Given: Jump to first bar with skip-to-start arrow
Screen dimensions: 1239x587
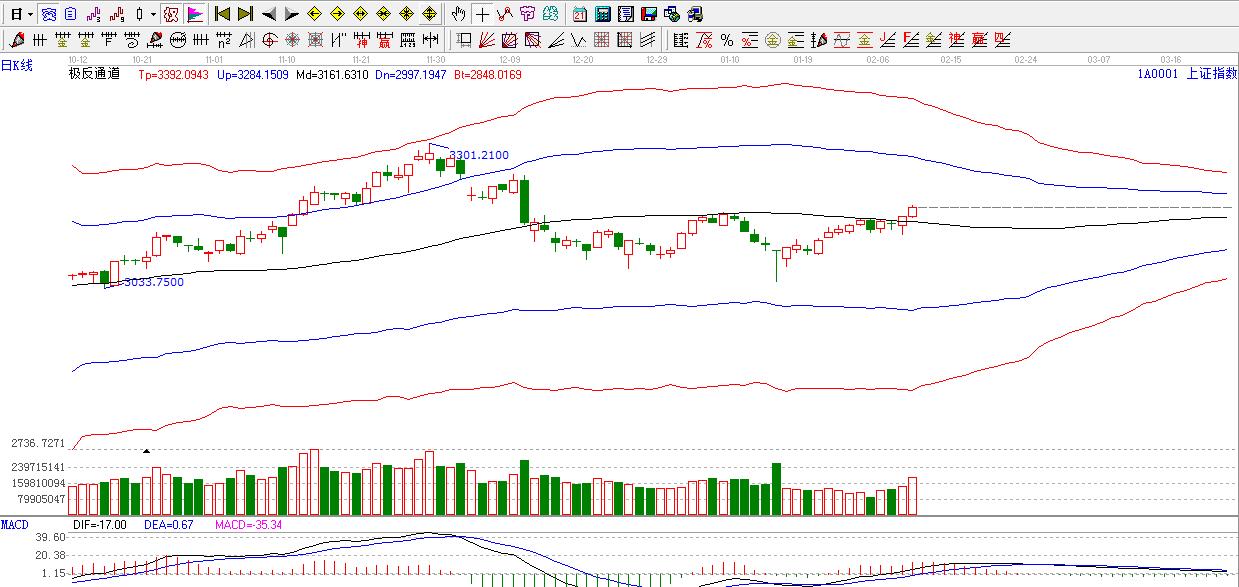Looking at the screenshot, I should point(223,14).
